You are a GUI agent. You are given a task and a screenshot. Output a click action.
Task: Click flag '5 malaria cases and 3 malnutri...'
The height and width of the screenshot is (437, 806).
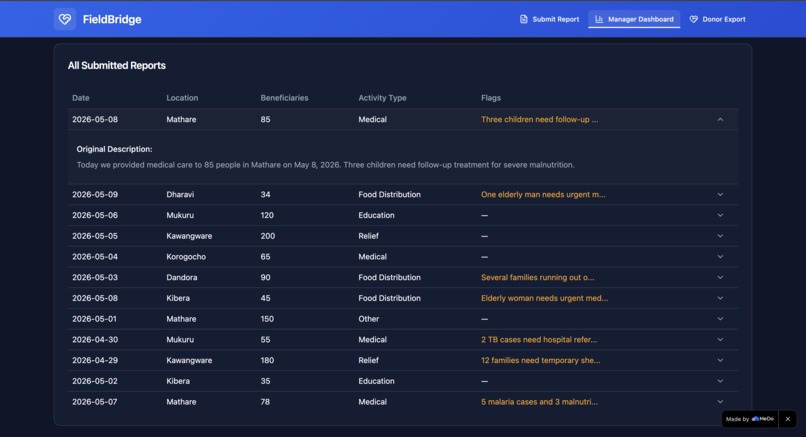coord(540,402)
